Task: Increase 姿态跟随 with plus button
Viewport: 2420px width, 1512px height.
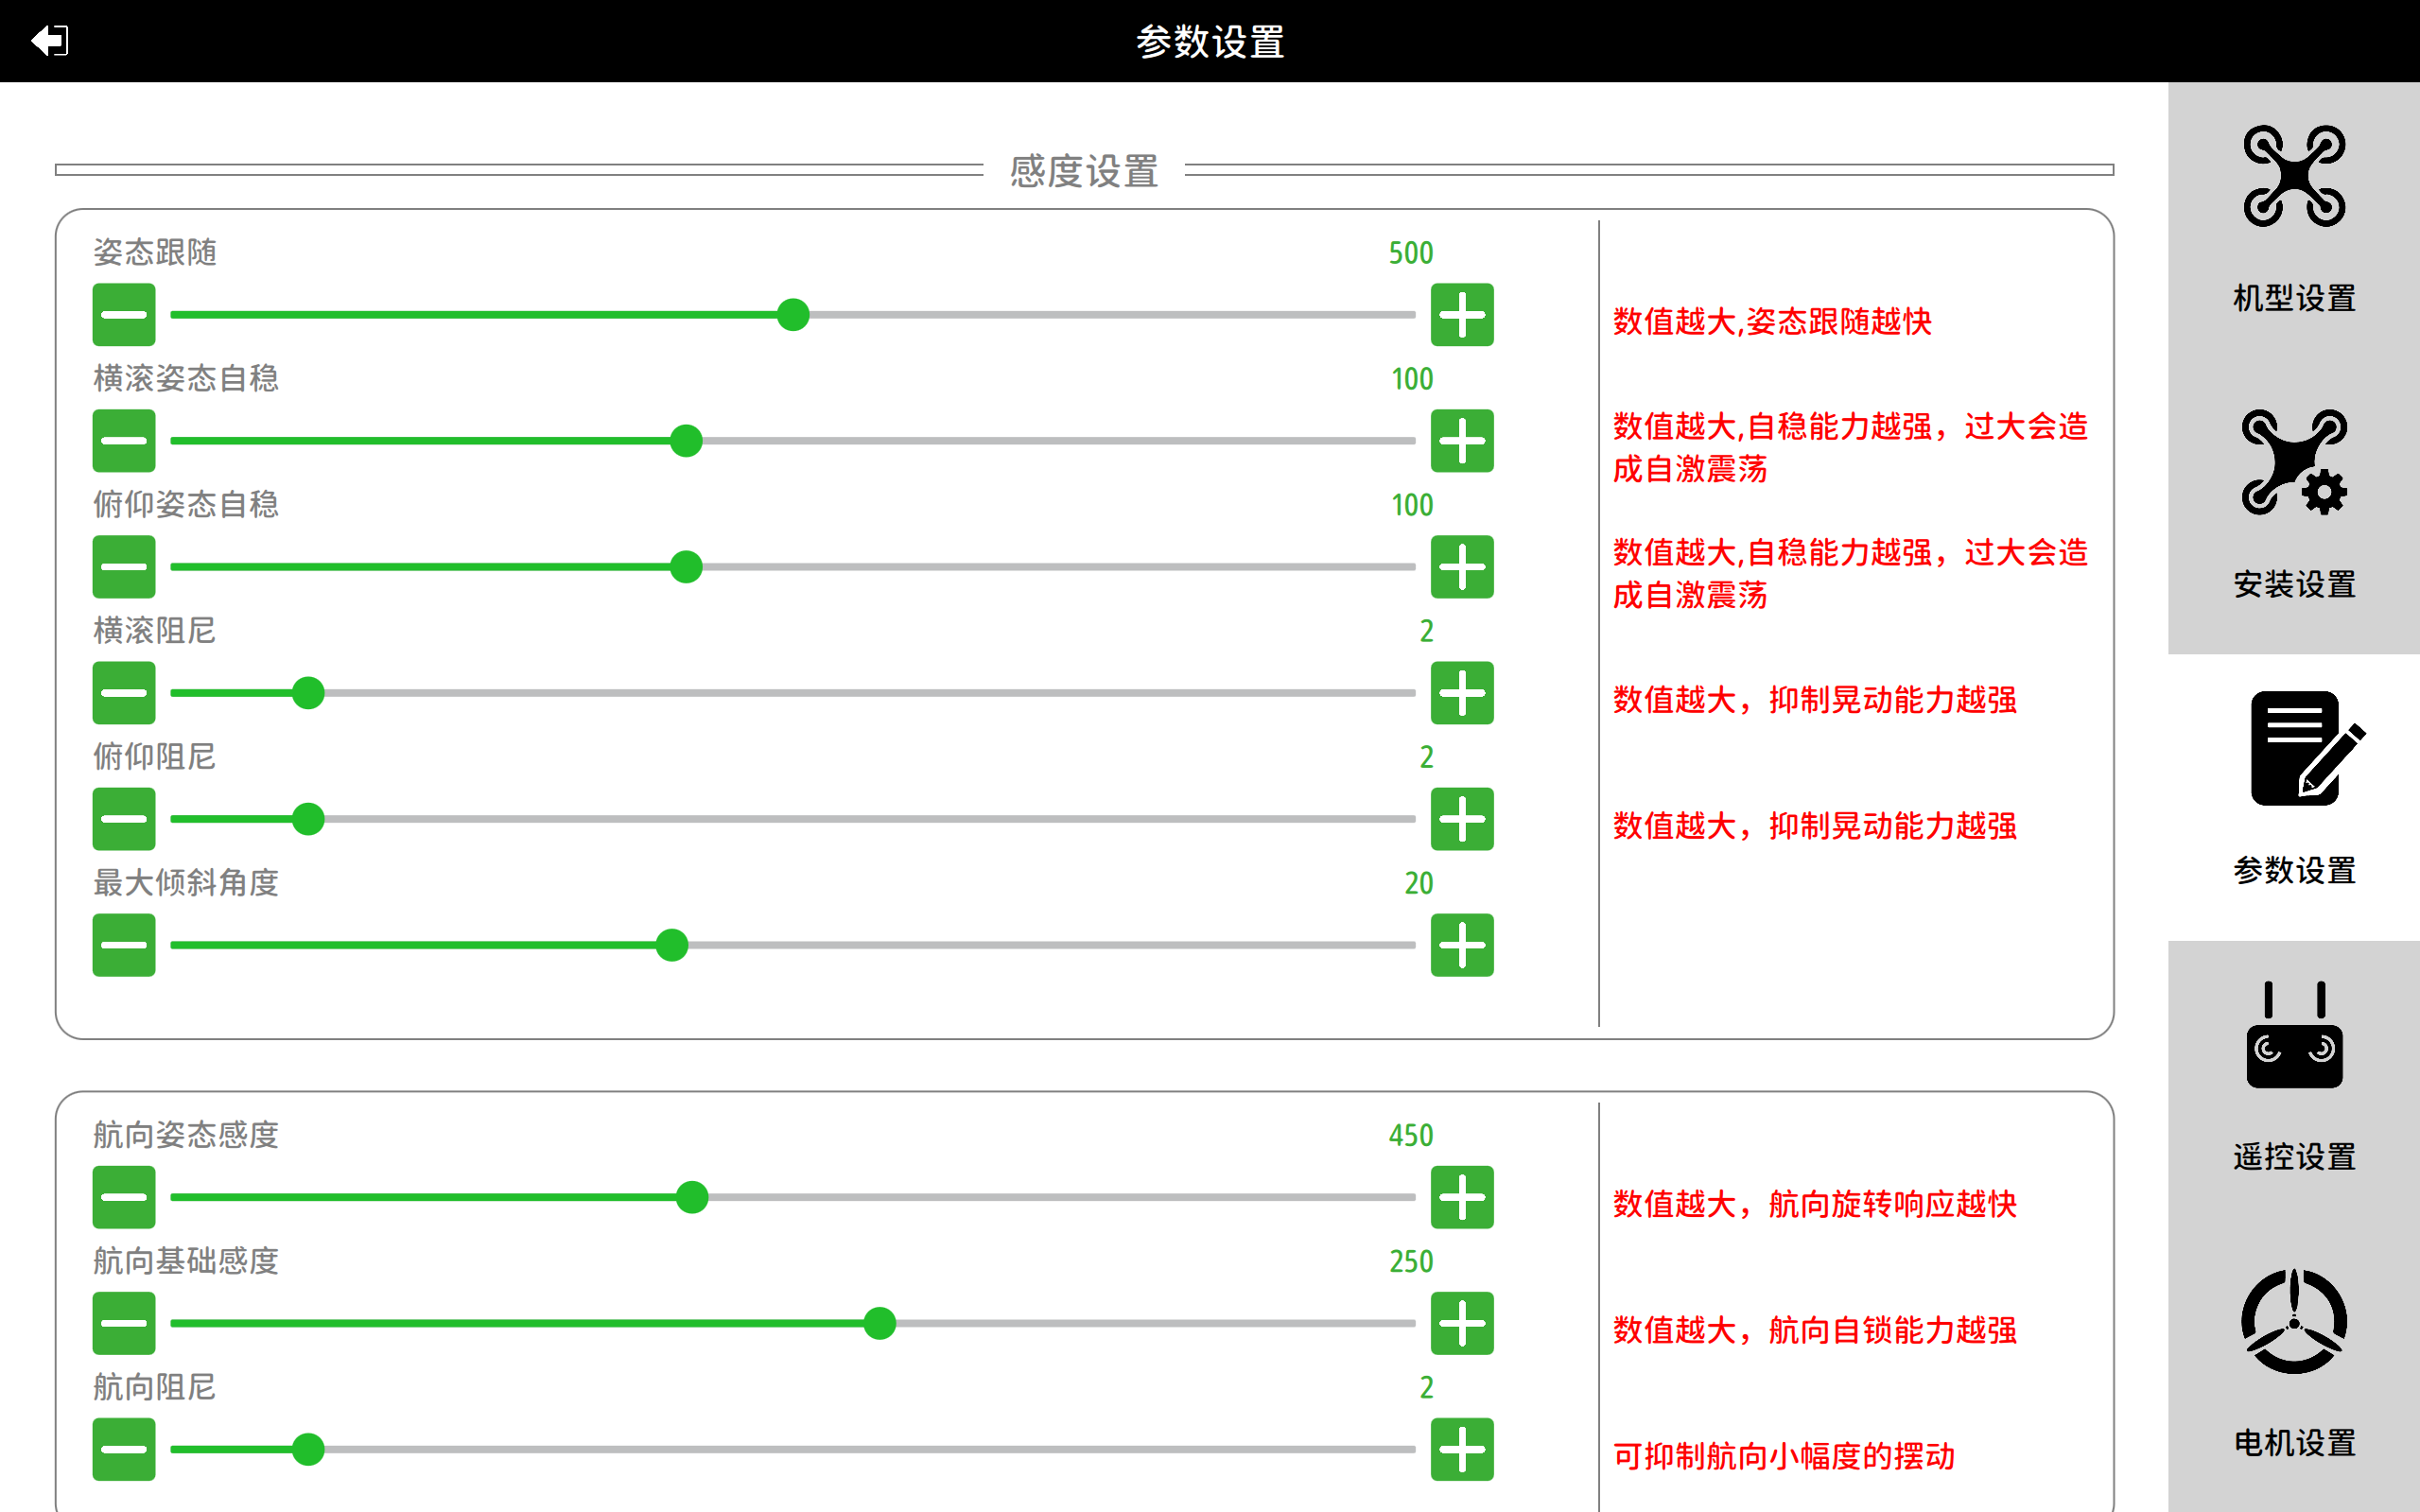Action: coord(1461,315)
